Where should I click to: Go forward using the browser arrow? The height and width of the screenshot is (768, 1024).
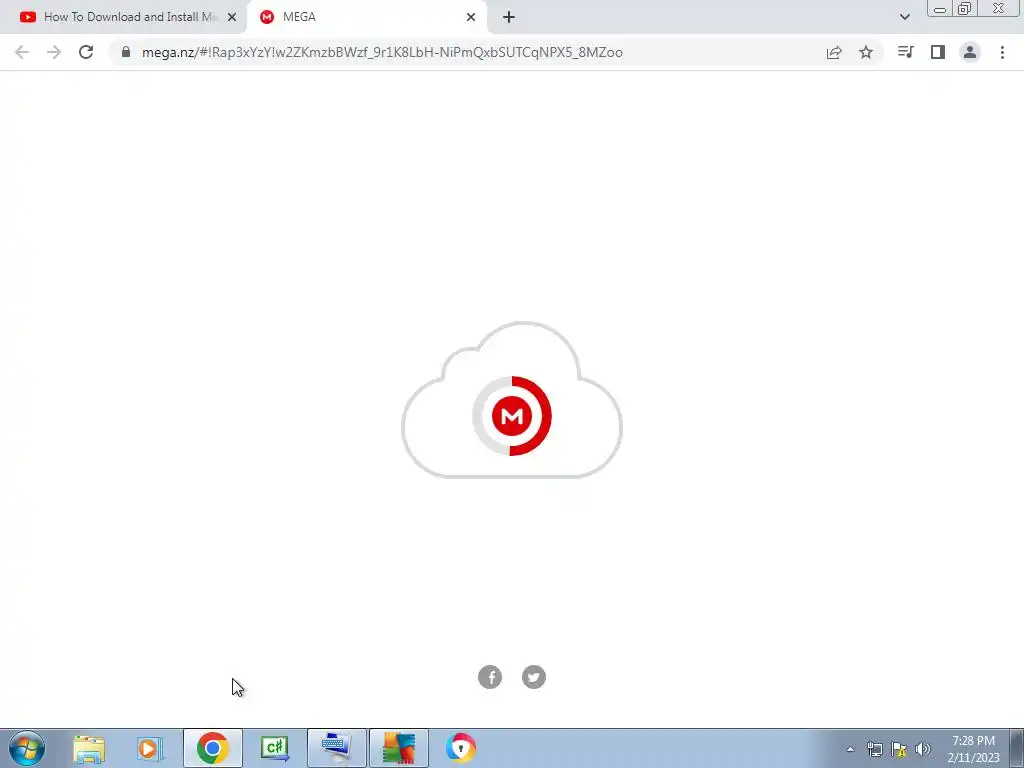pyautogui.click(x=54, y=52)
